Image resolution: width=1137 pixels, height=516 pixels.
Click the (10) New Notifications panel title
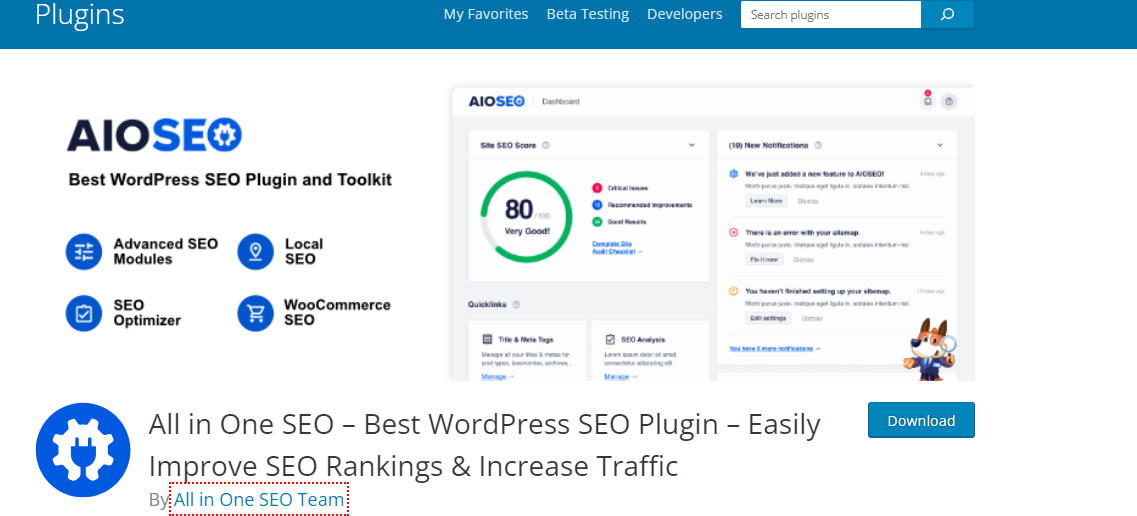[x=769, y=145]
